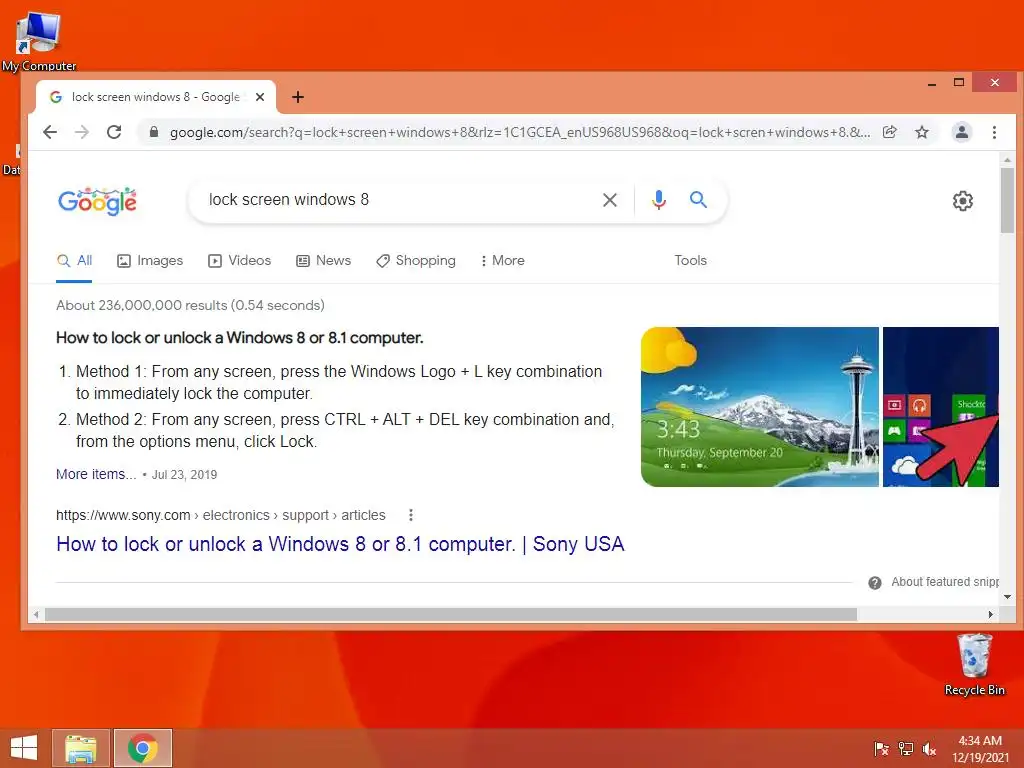Follow the 'More items...' link
The width and height of the screenshot is (1024, 768).
(96, 474)
